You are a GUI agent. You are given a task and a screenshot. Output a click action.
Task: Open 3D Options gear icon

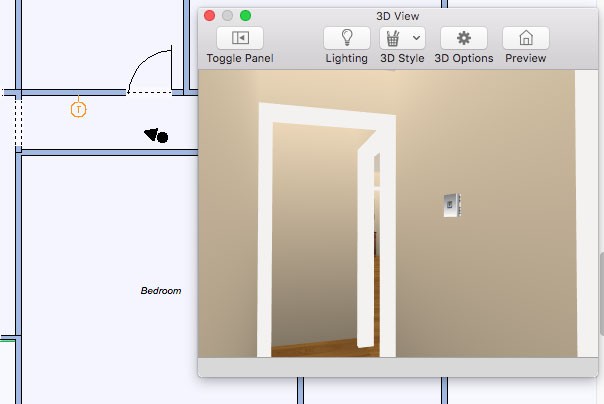click(x=464, y=38)
